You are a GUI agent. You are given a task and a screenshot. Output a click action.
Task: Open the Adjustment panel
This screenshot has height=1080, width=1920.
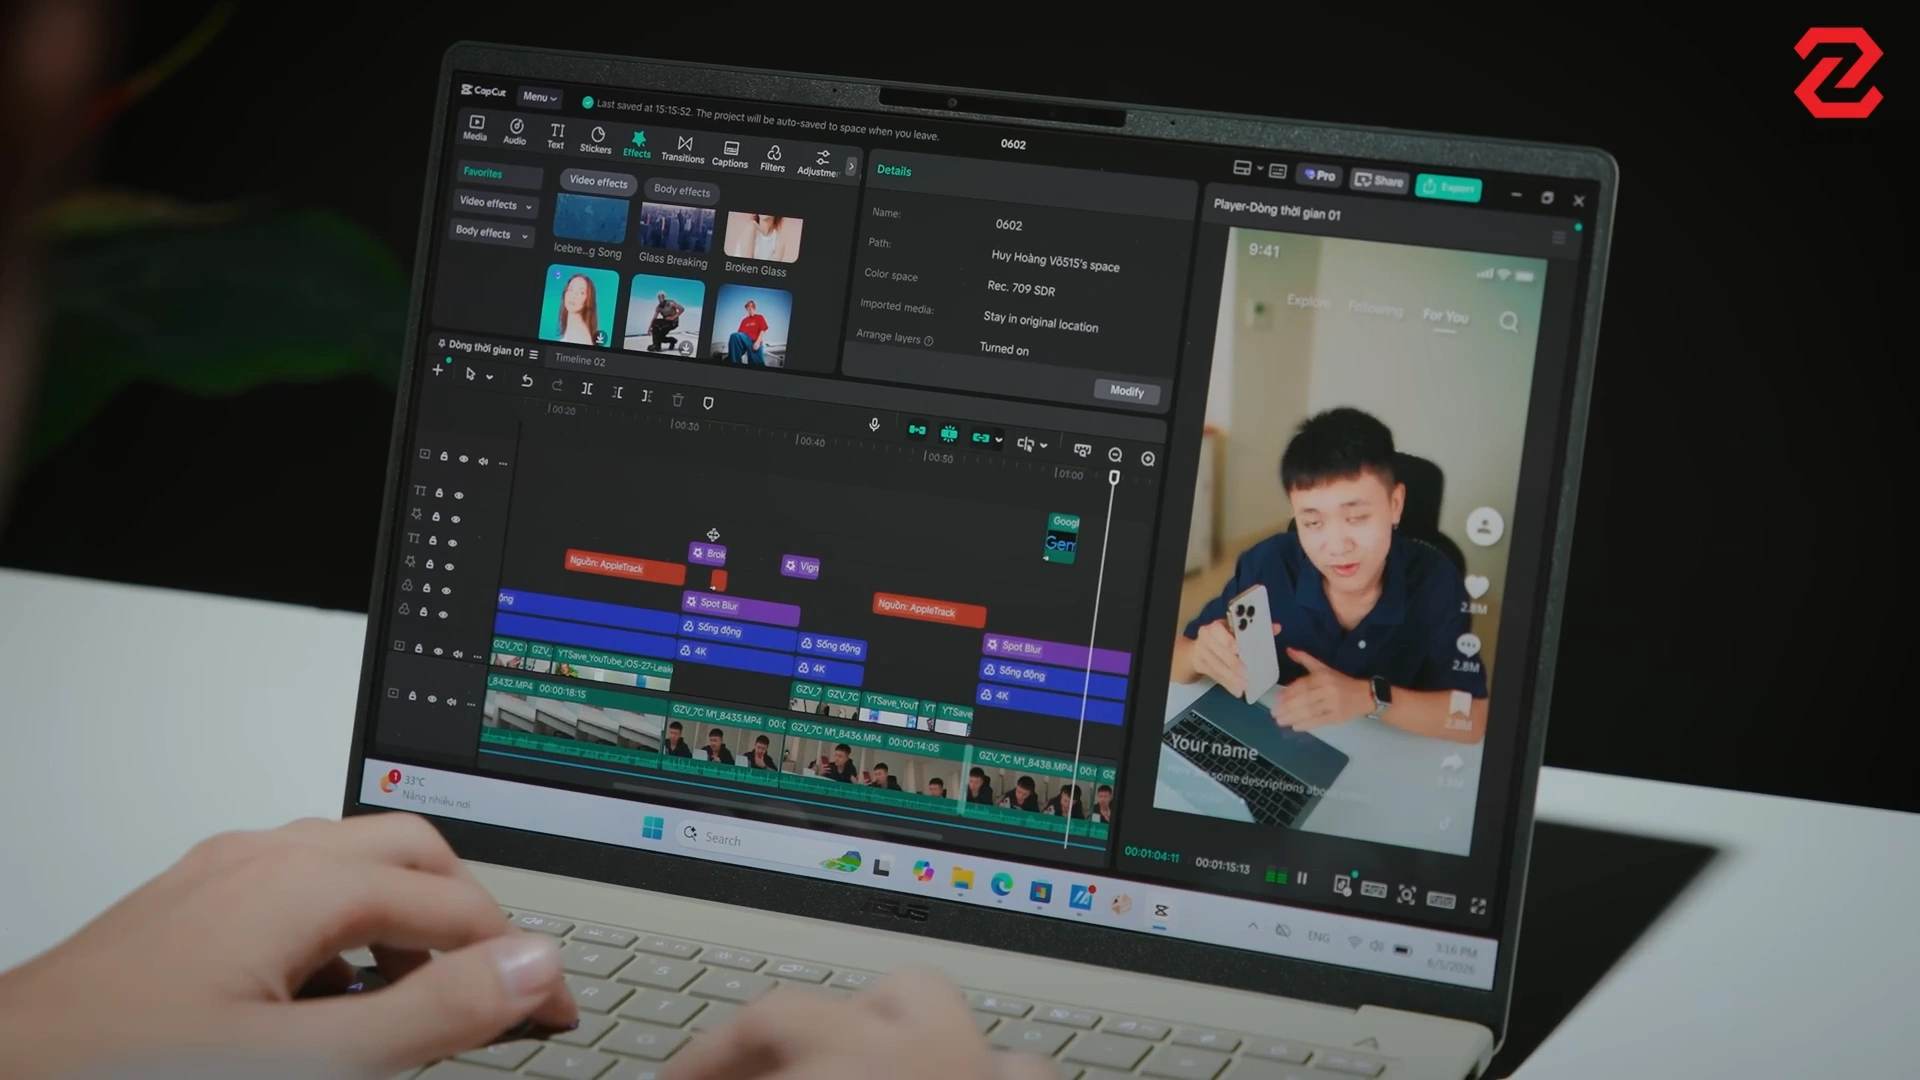819,164
